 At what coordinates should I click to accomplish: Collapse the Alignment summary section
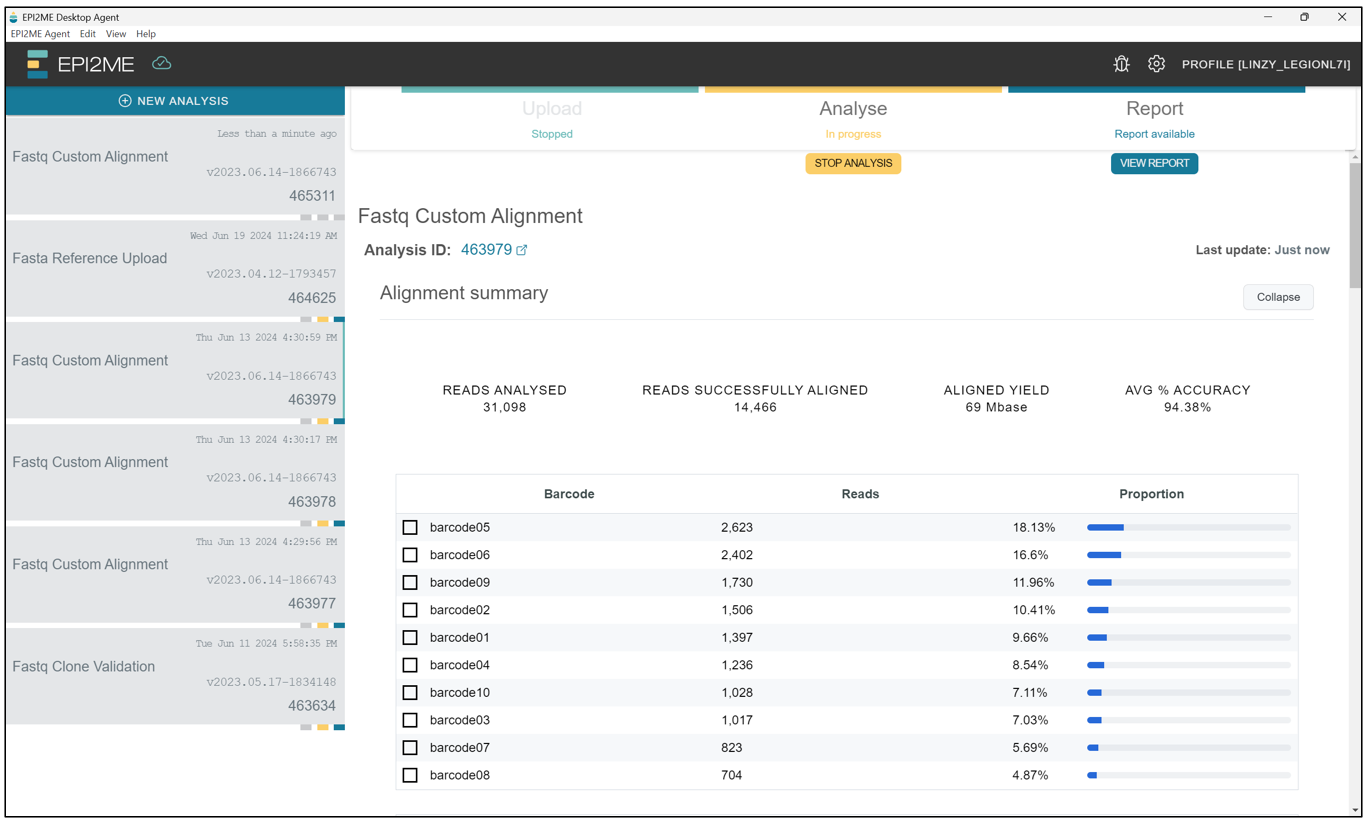pos(1278,297)
